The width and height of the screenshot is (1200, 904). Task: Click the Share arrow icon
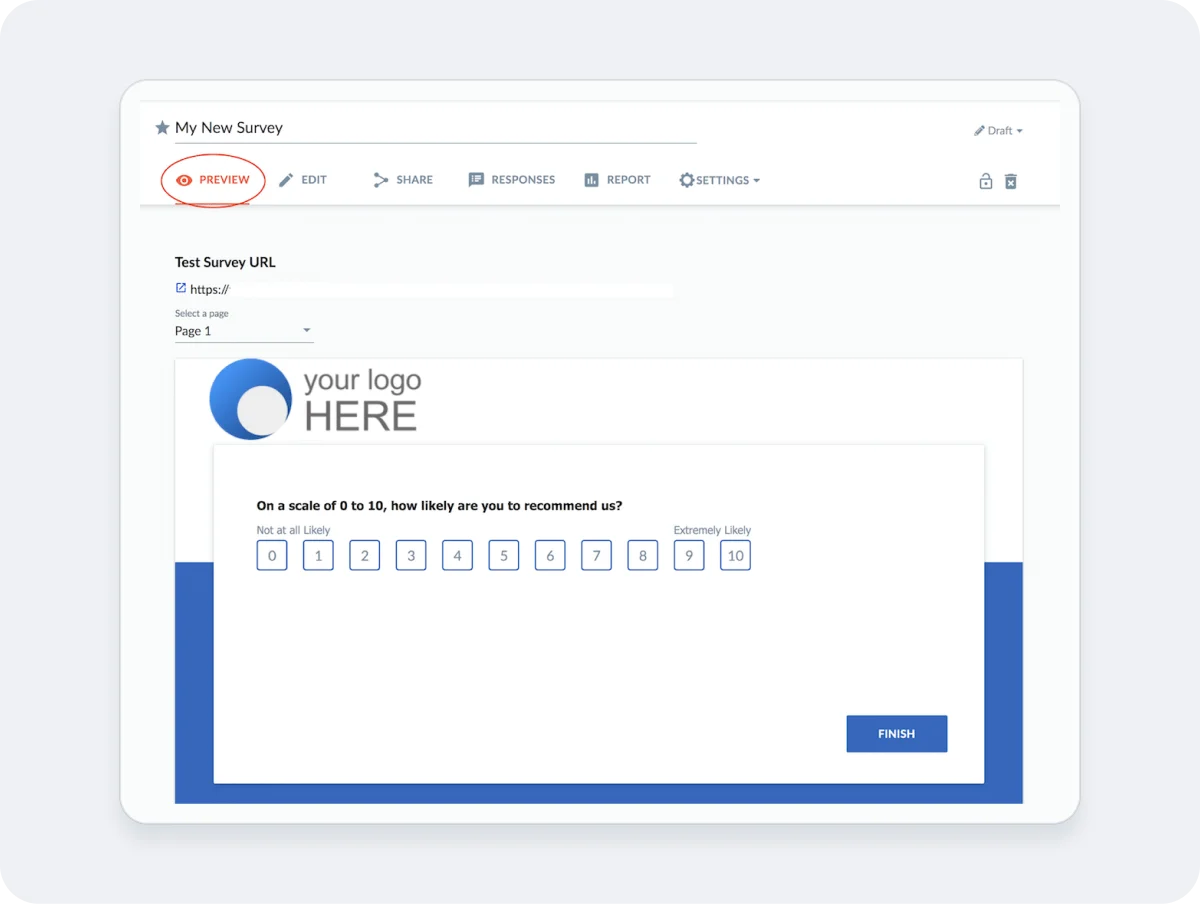(x=380, y=180)
